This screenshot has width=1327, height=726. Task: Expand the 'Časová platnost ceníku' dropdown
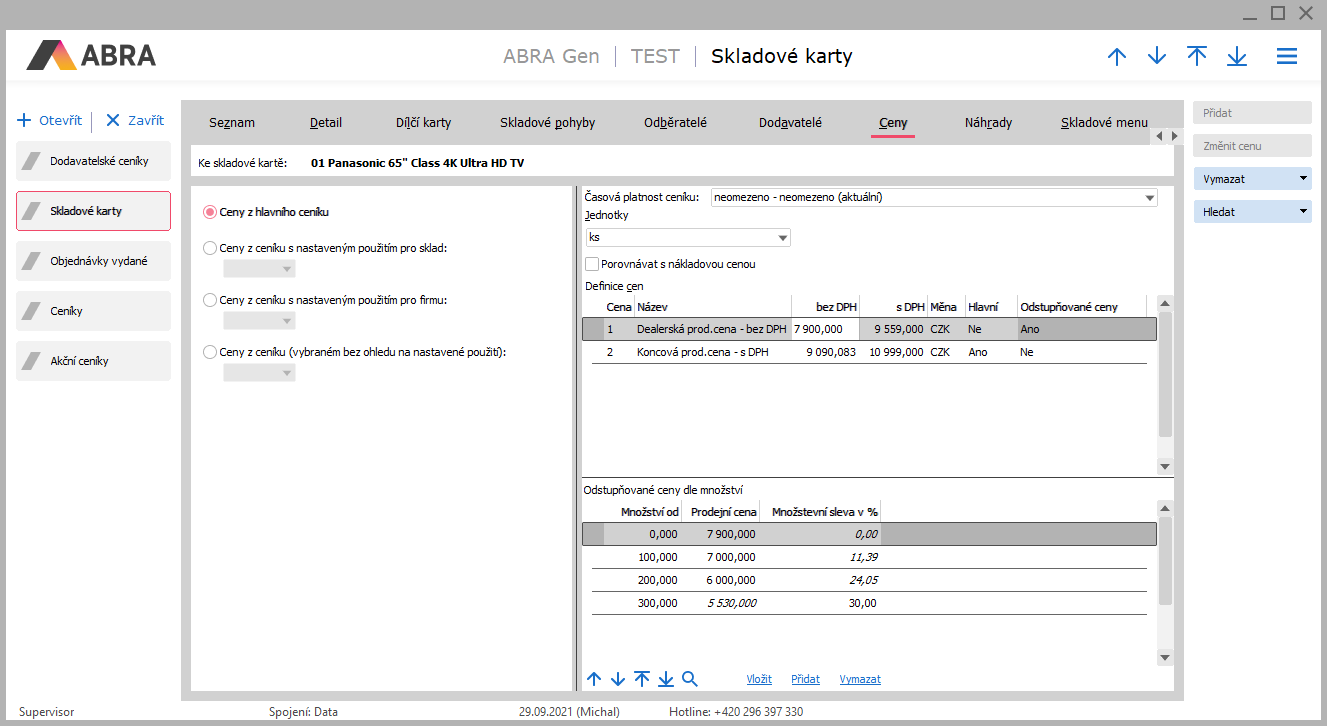(1147, 198)
